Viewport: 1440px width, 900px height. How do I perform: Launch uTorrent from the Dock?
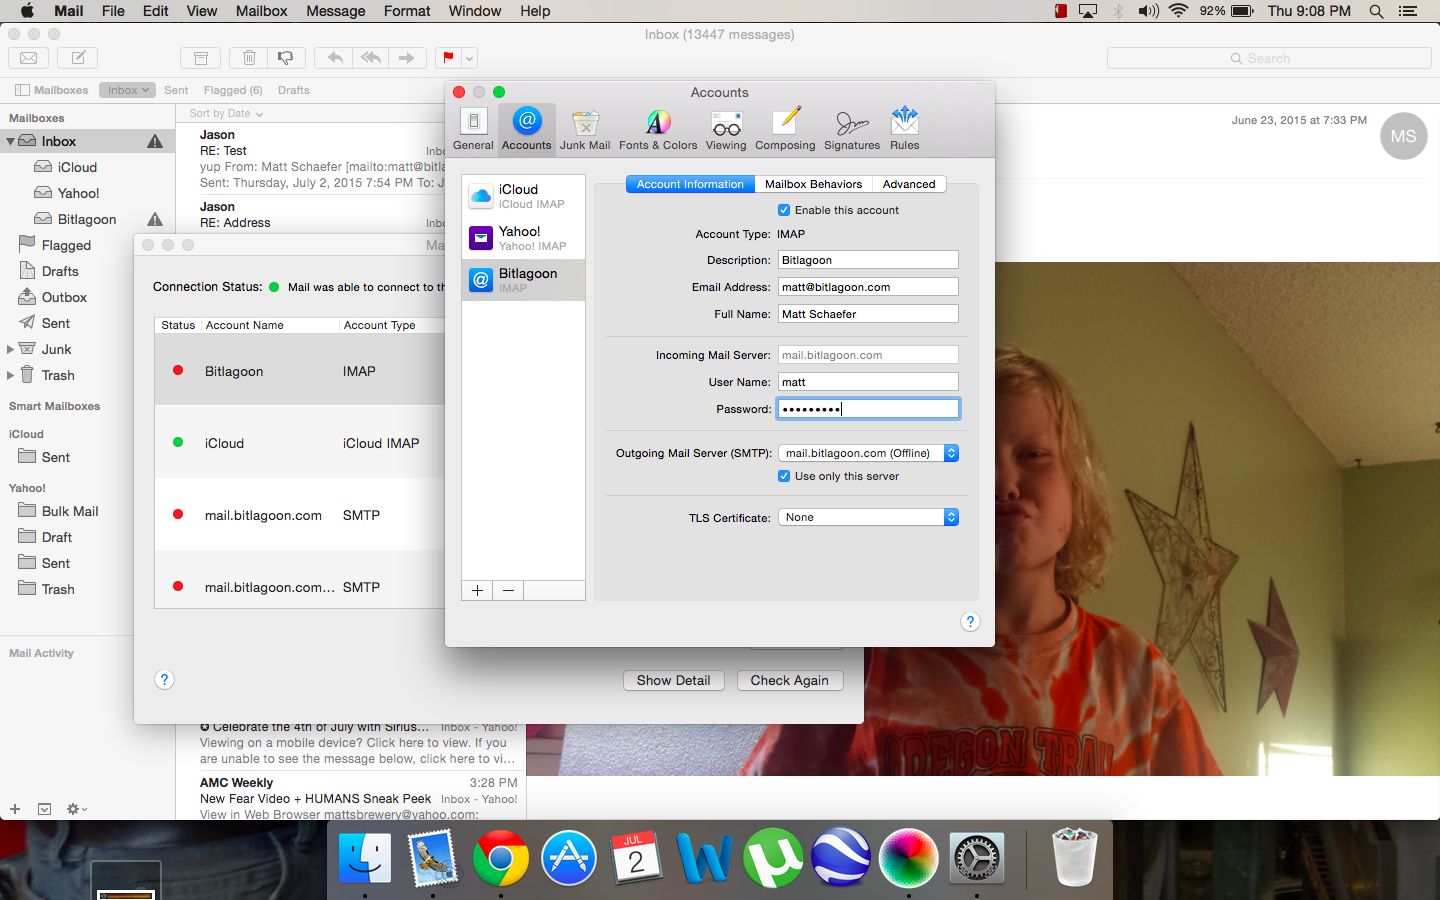click(x=773, y=858)
